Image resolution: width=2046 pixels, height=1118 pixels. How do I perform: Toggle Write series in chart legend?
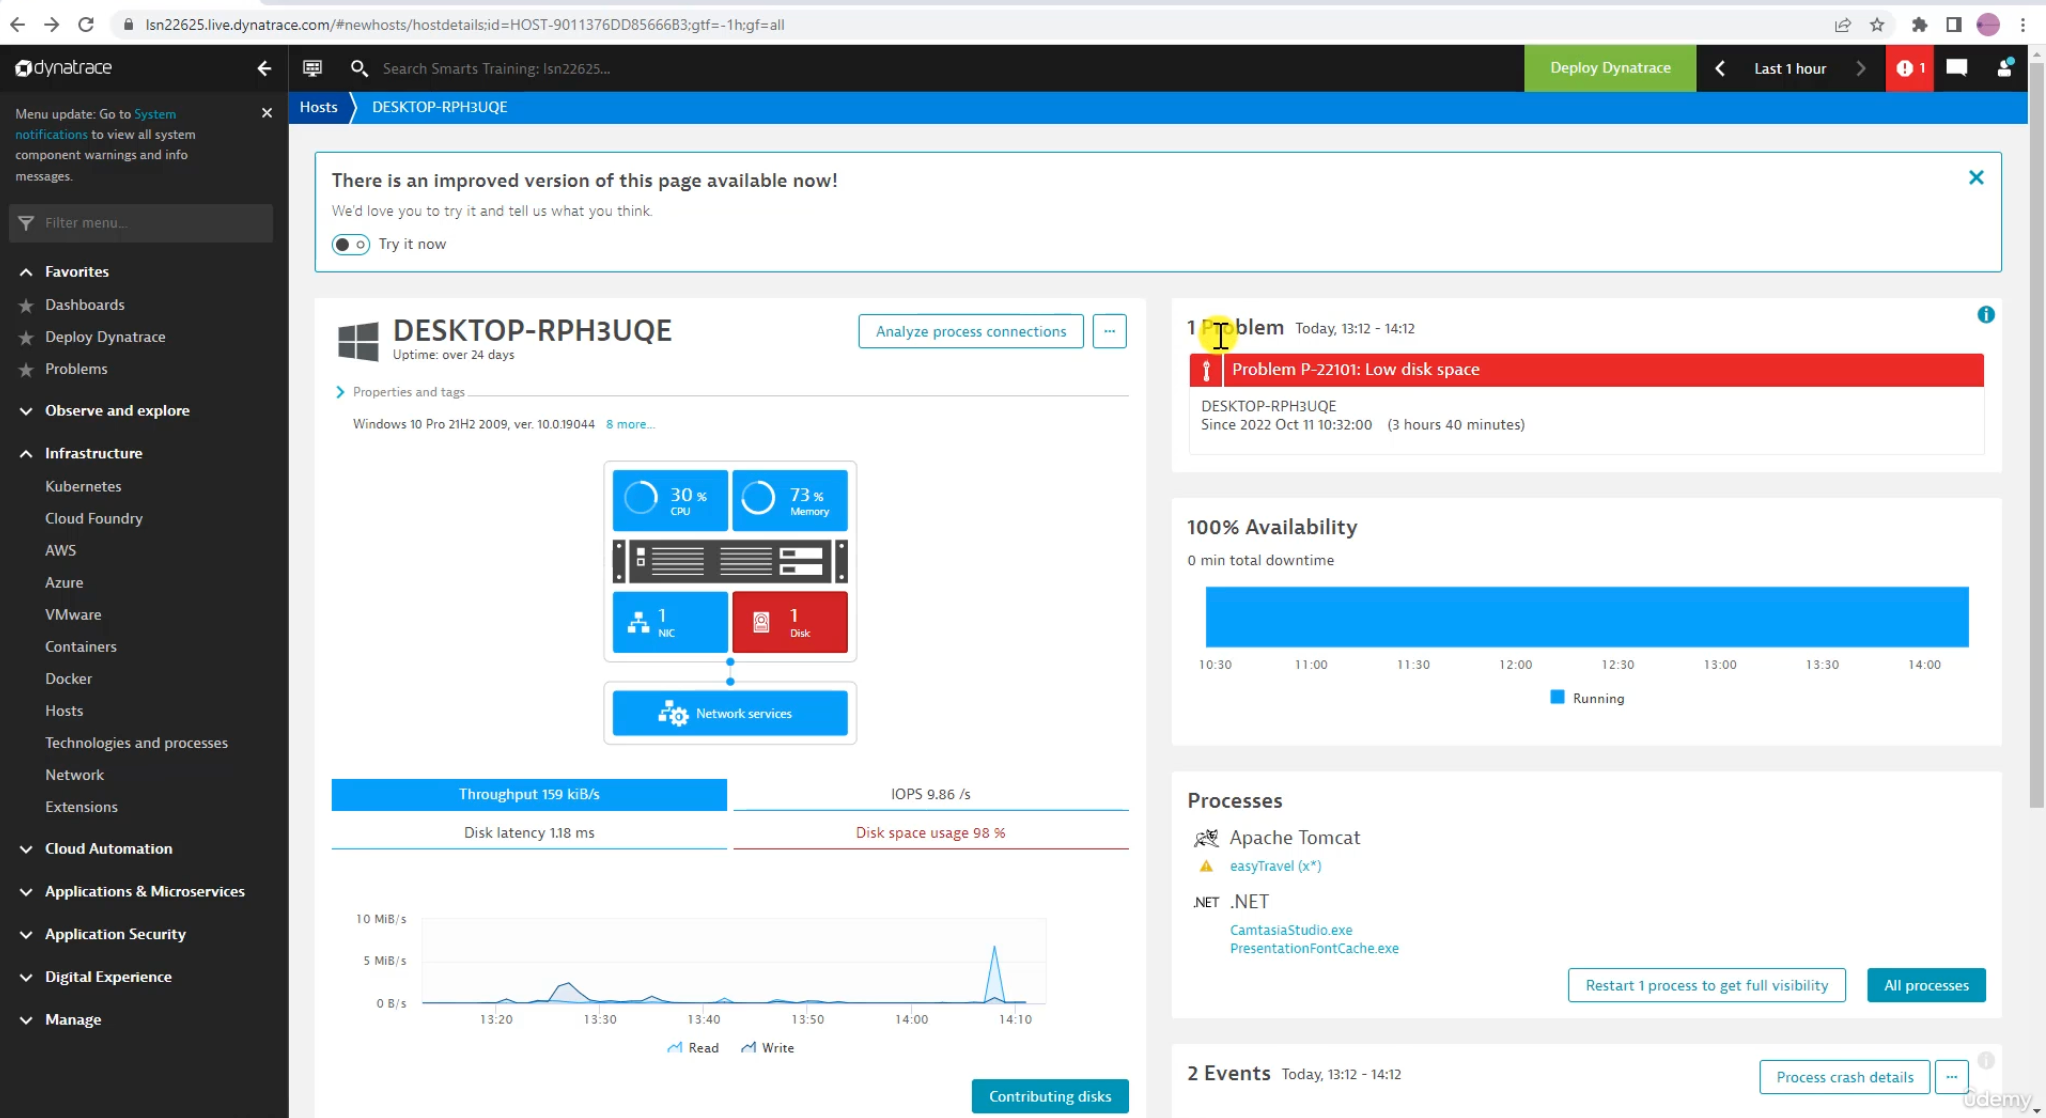(x=767, y=1048)
